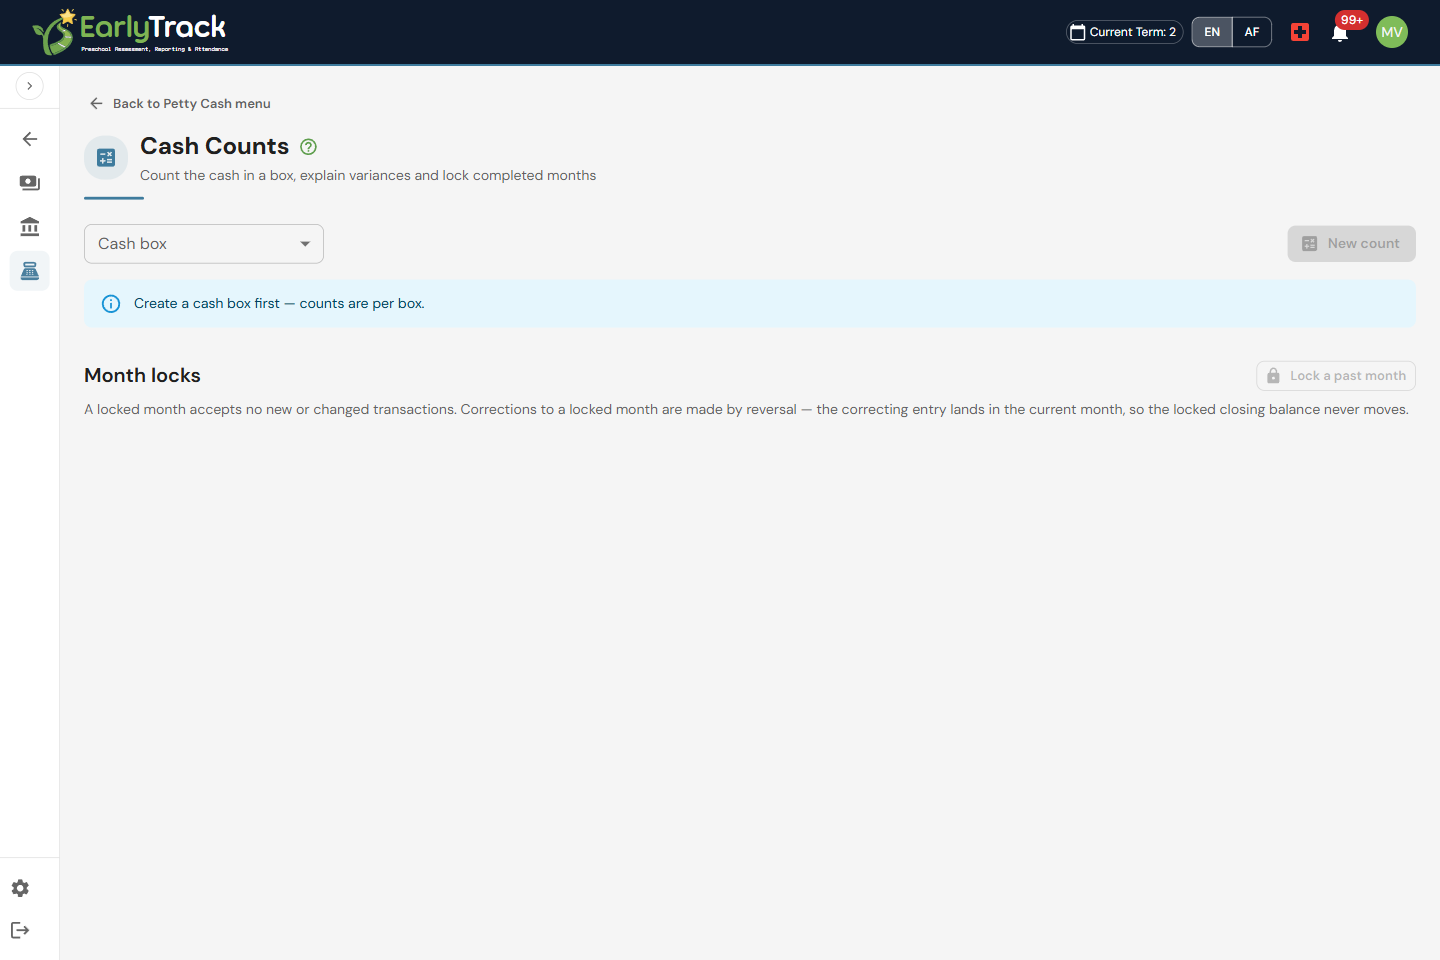Click the logout icon in sidebar
The height and width of the screenshot is (960, 1440).
[x=20, y=930]
